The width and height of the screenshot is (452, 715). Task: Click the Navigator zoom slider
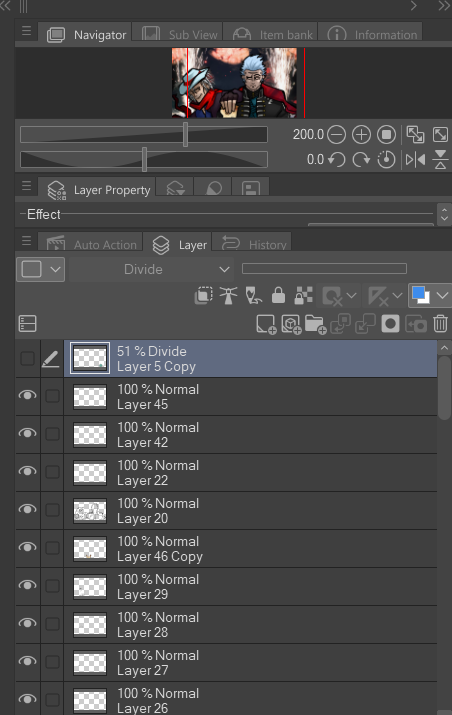point(144,135)
